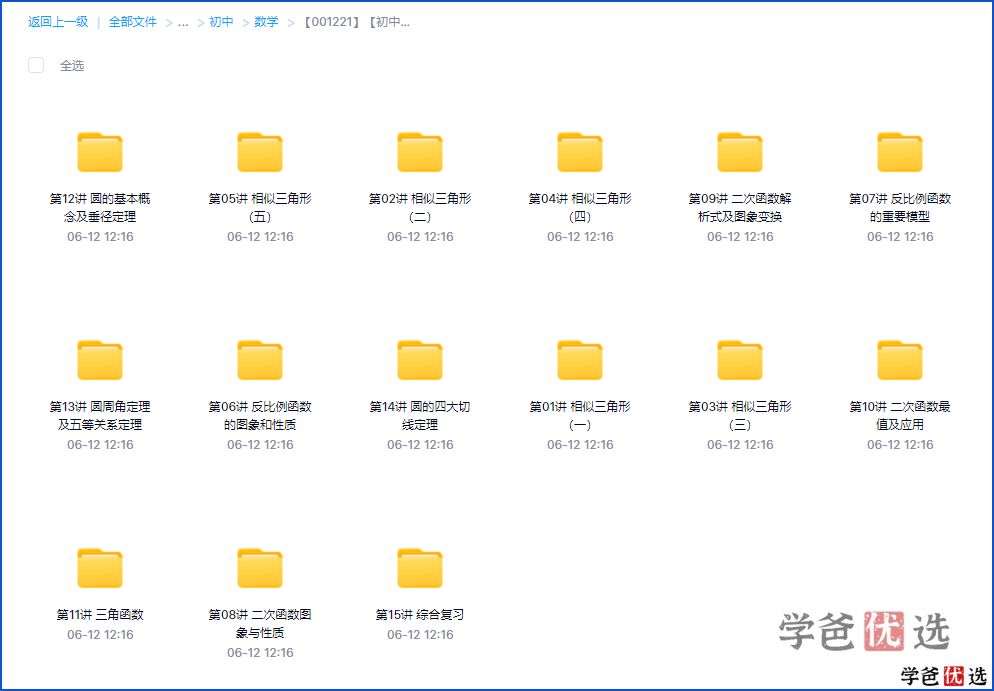Viewport: 994px width, 691px height.
Task: Open the 第08讲 二次函数图象与性质 folder icon
Action: point(260,568)
